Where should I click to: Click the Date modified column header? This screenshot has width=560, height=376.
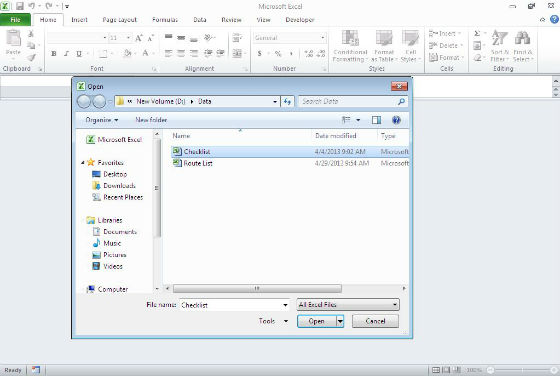click(x=335, y=136)
